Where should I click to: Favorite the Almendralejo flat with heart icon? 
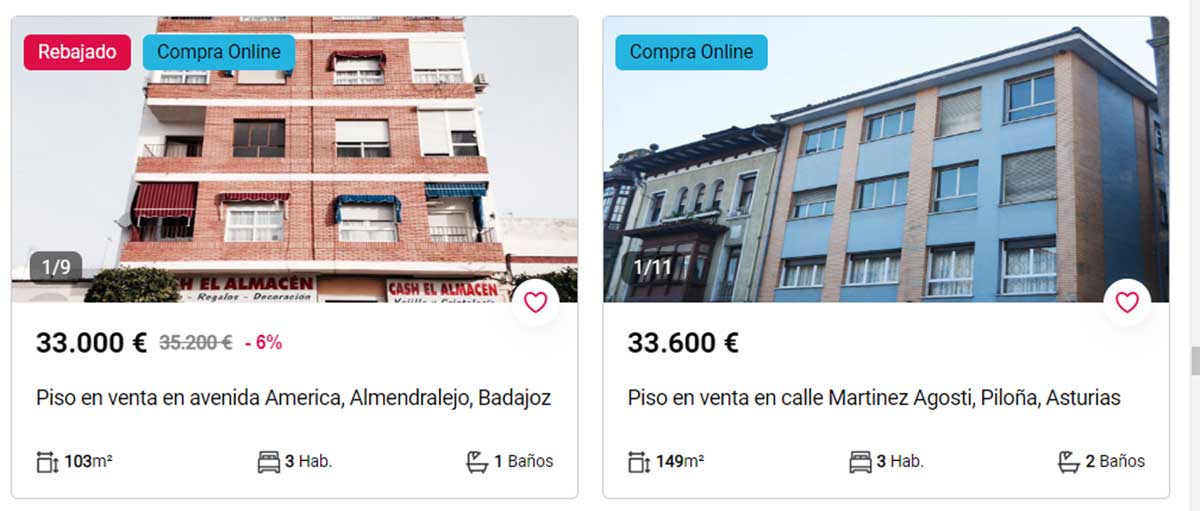tap(536, 302)
